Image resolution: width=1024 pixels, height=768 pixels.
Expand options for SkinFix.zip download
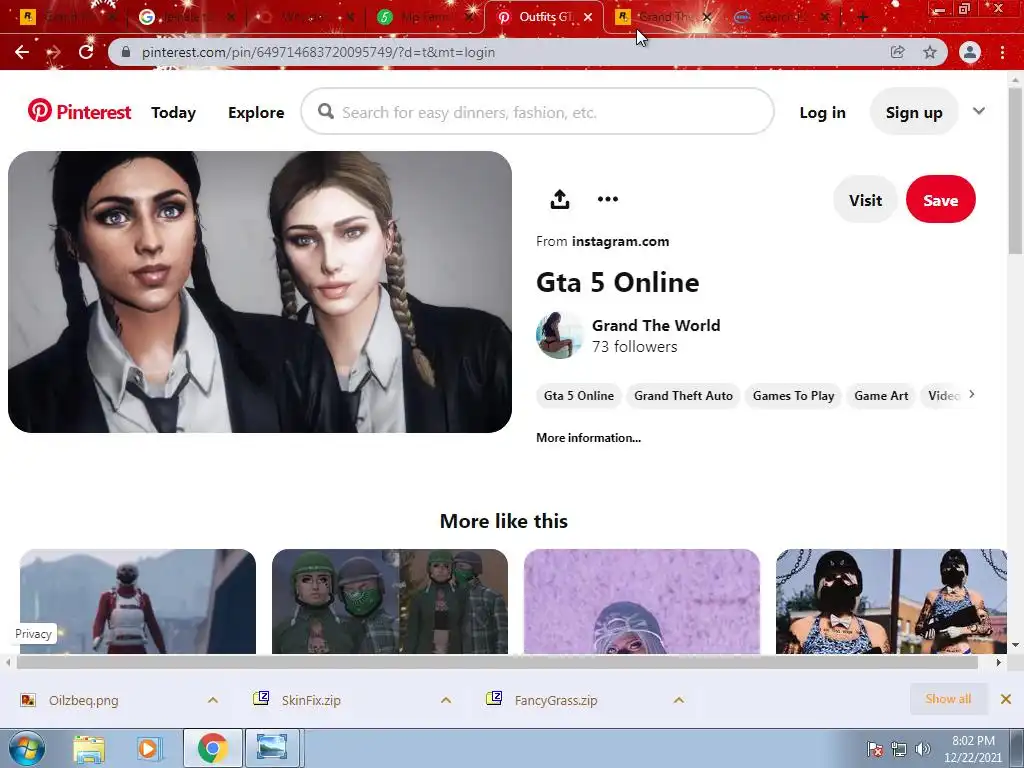(446, 700)
